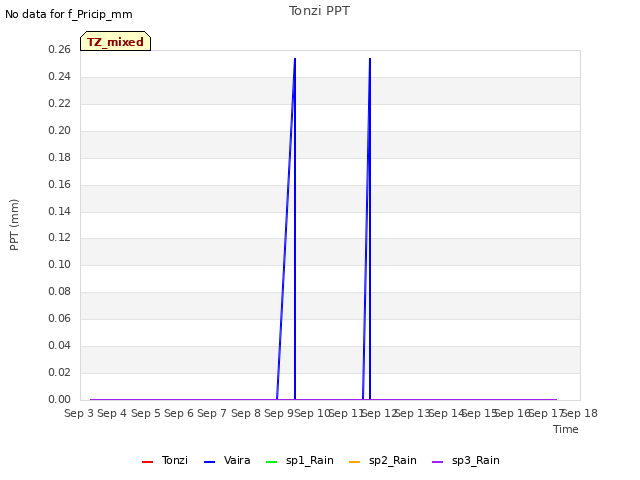Click the Sep 3 x-axis tick label
The height and width of the screenshot is (480, 640).
pos(79,413)
